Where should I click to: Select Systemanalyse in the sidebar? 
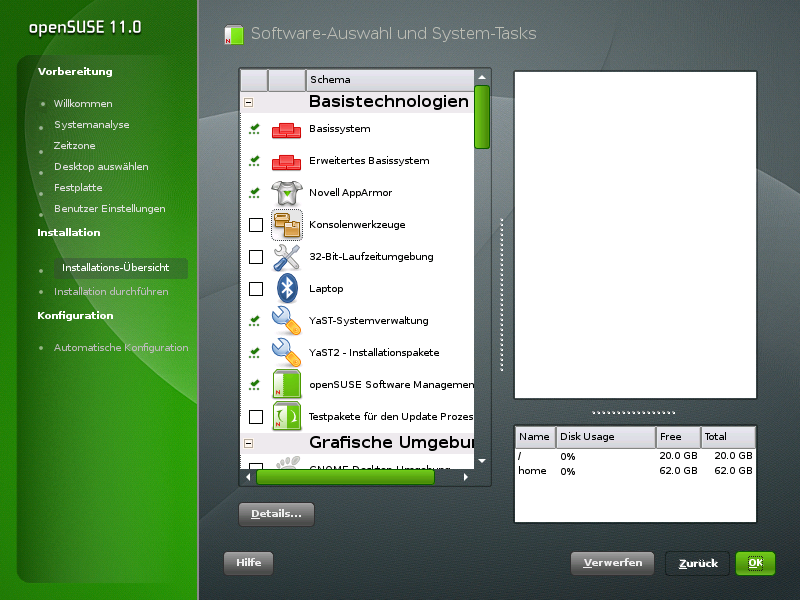click(x=92, y=125)
